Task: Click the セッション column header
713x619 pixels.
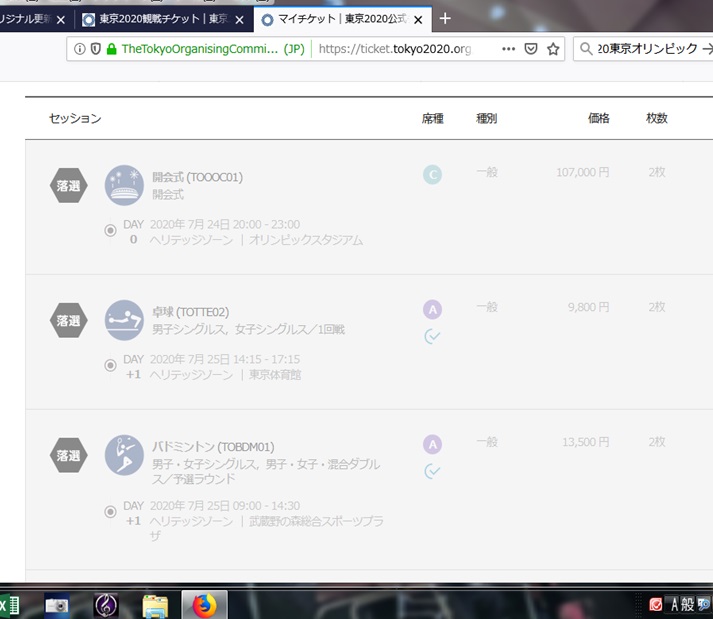Action: [x=75, y=119]
